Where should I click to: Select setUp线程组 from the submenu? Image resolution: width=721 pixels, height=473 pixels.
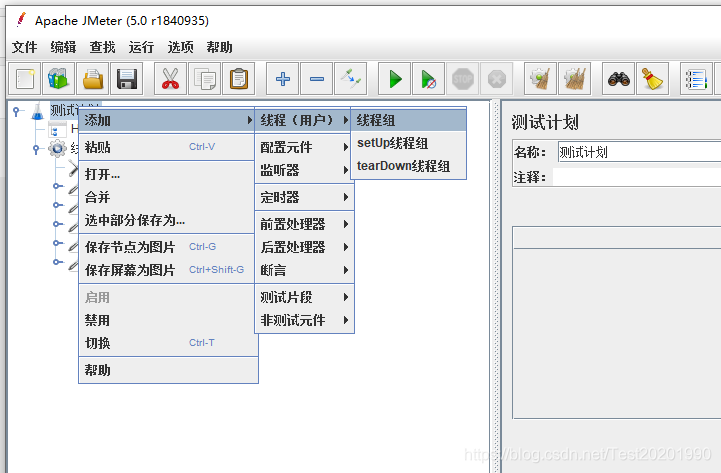point(409,143)
